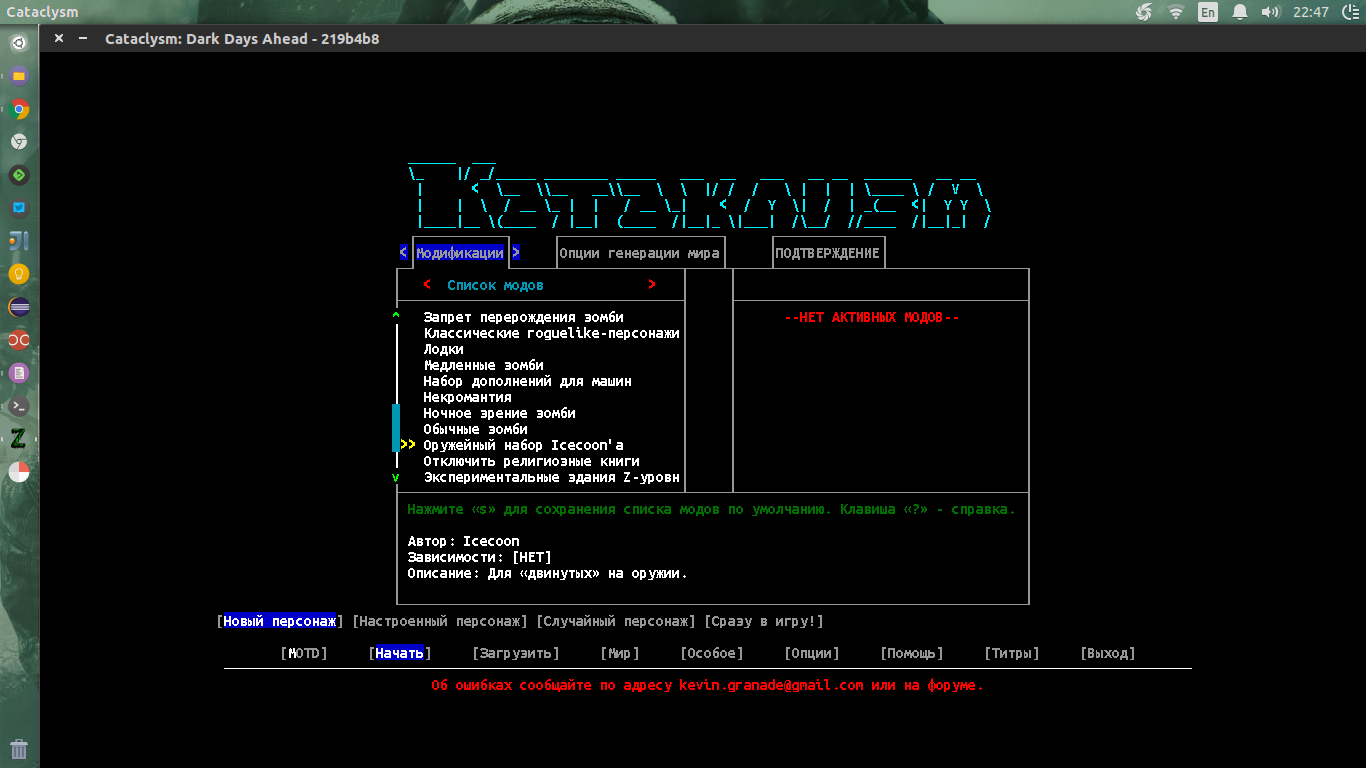Select Набор дополнений для машин mod

528,381
